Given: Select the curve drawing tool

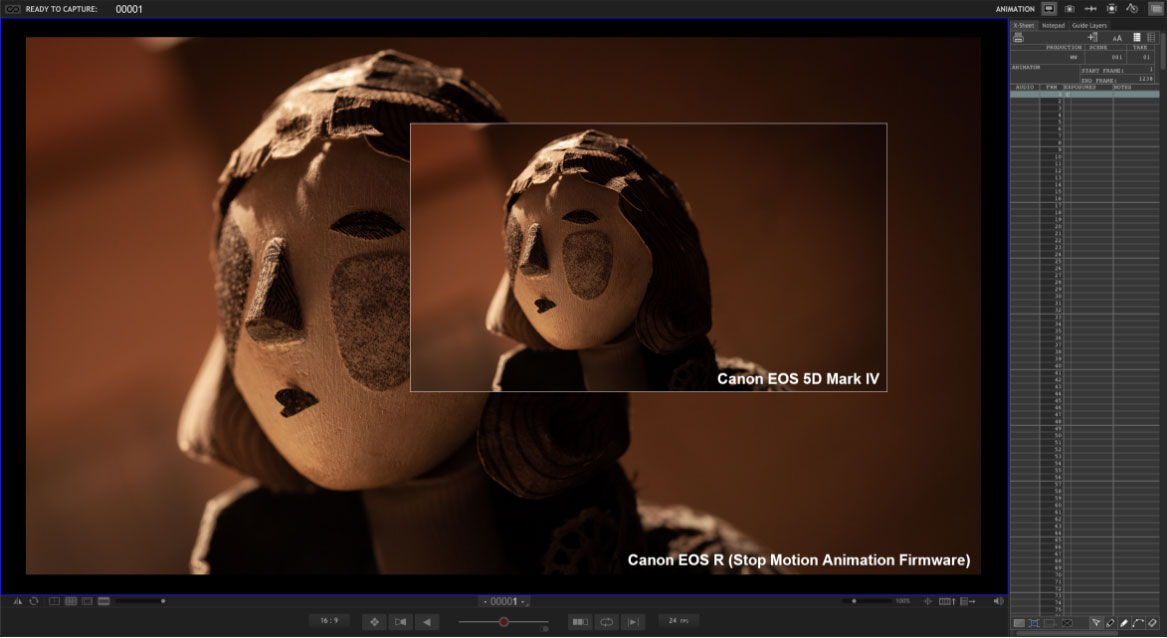Looking at the screenshot, I should point(1138,622).
